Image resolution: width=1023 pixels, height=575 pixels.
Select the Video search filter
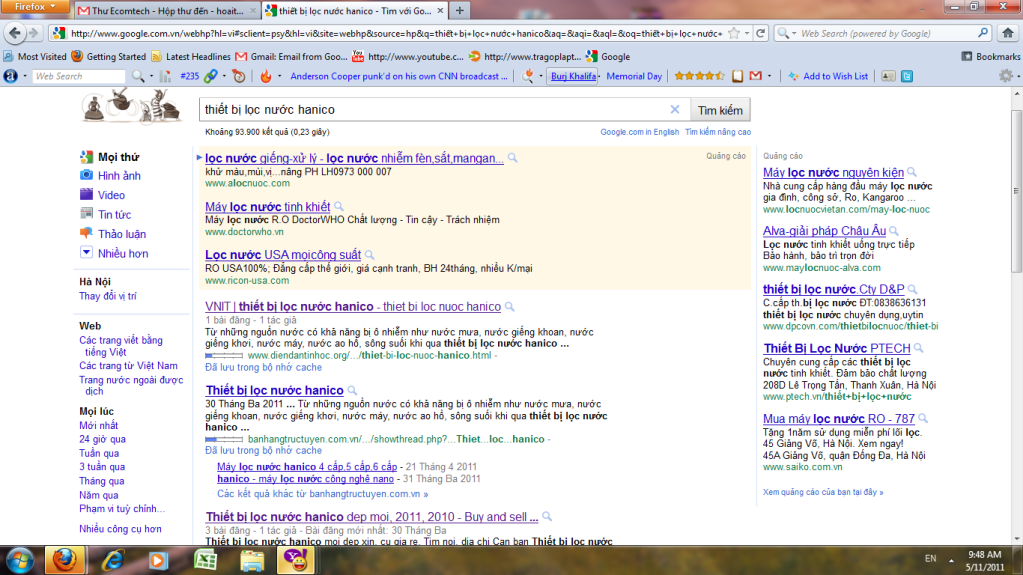pos(111,195)
